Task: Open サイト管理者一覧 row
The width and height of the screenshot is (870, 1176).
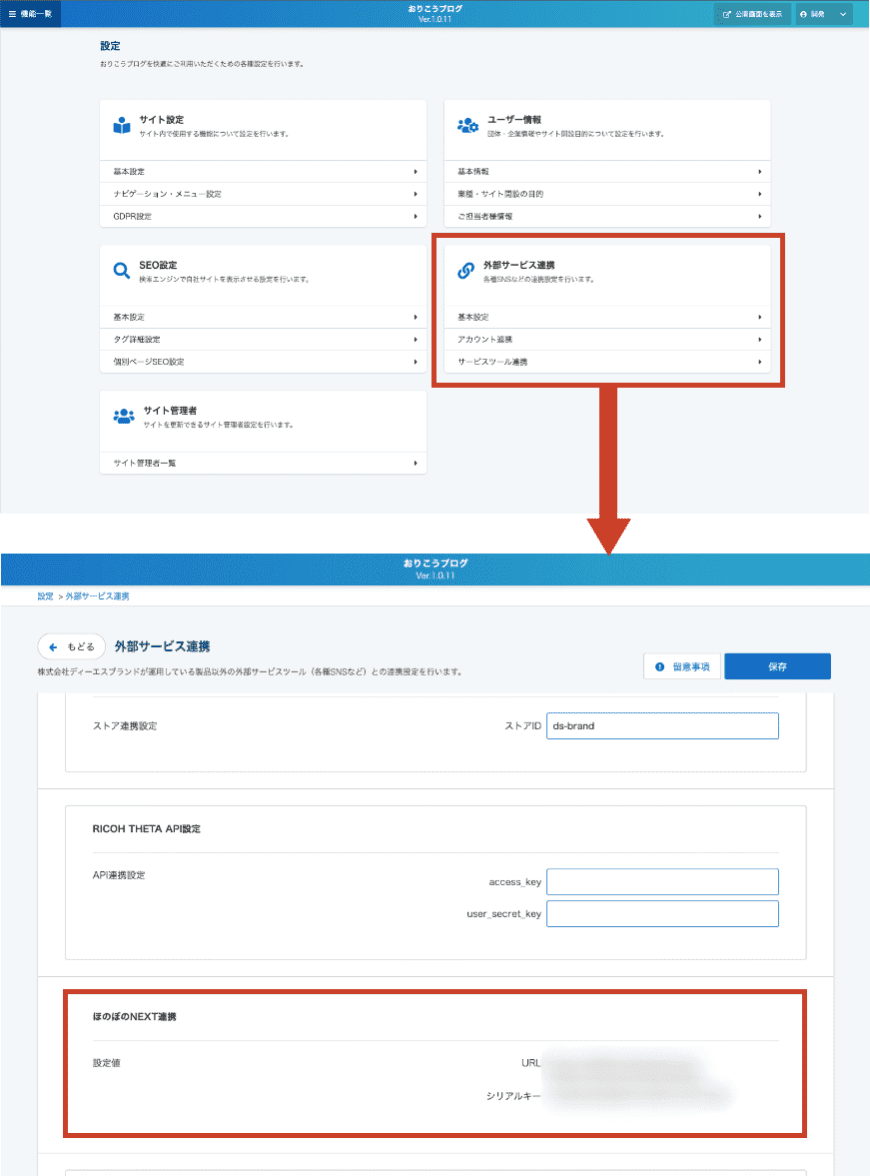Action: pos(263,464)
